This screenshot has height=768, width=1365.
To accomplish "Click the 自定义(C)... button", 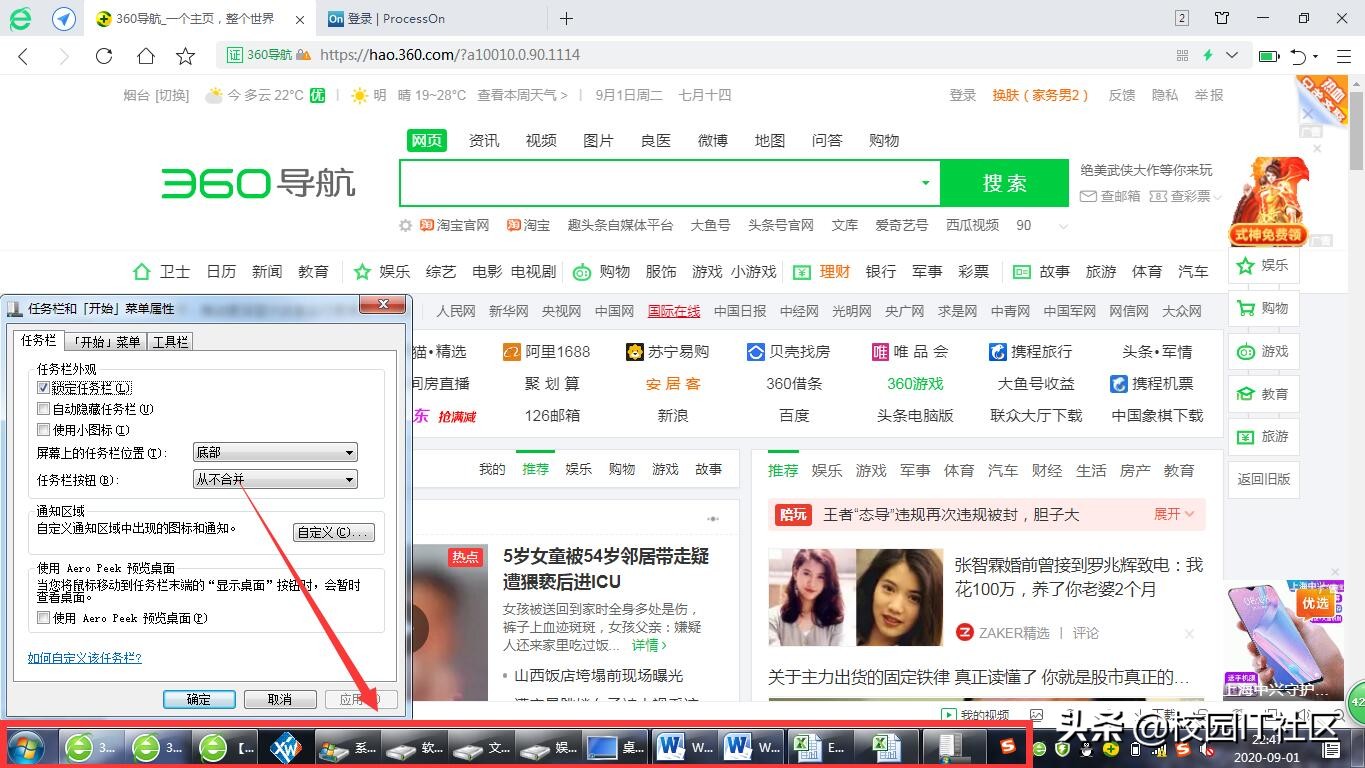I will 334,533.
